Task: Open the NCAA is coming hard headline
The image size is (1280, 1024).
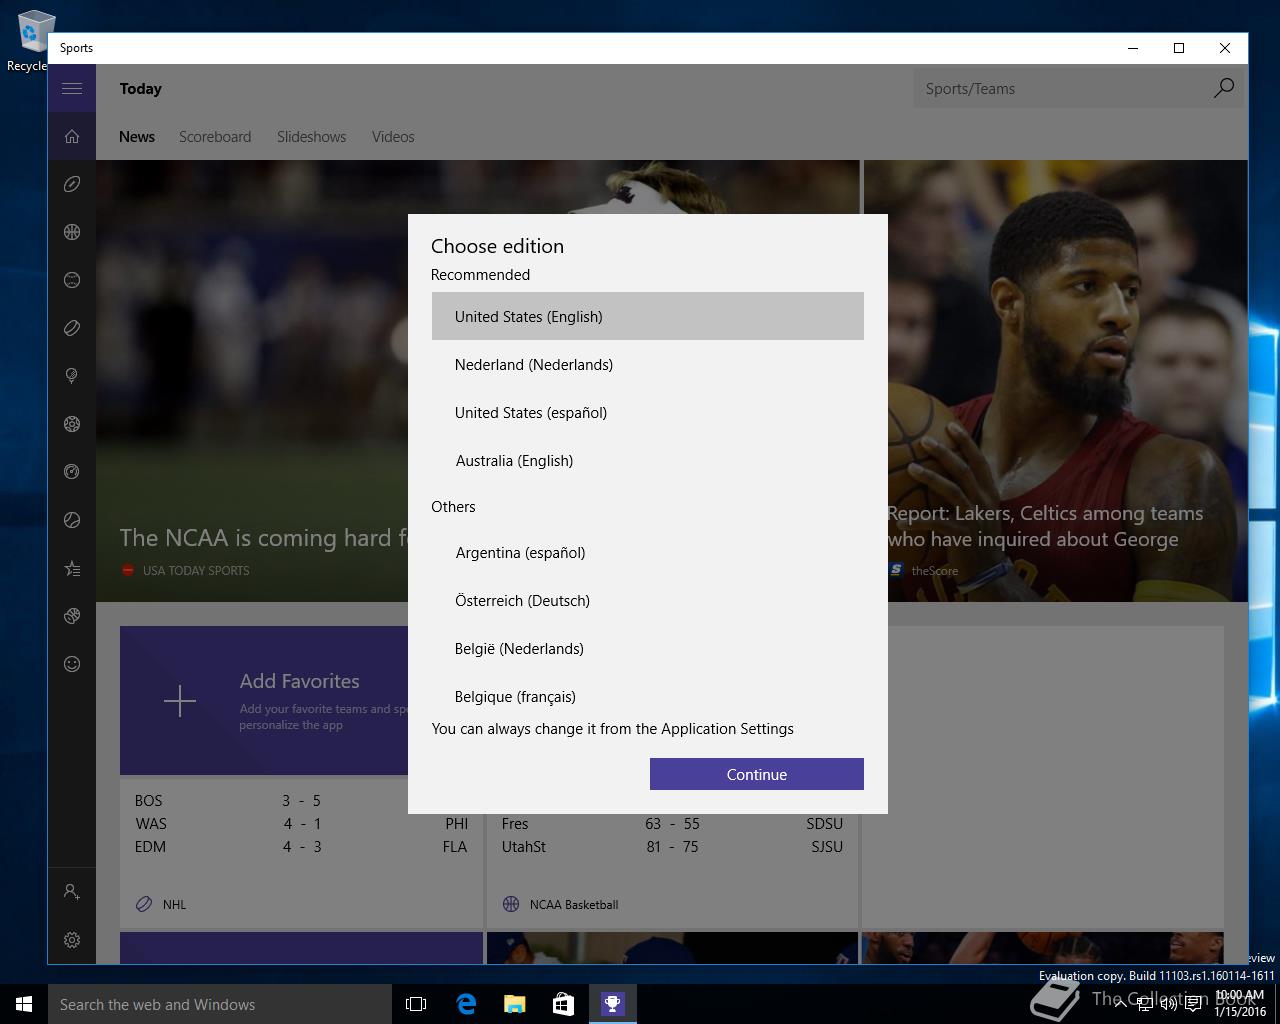Action: coord(264,538)
